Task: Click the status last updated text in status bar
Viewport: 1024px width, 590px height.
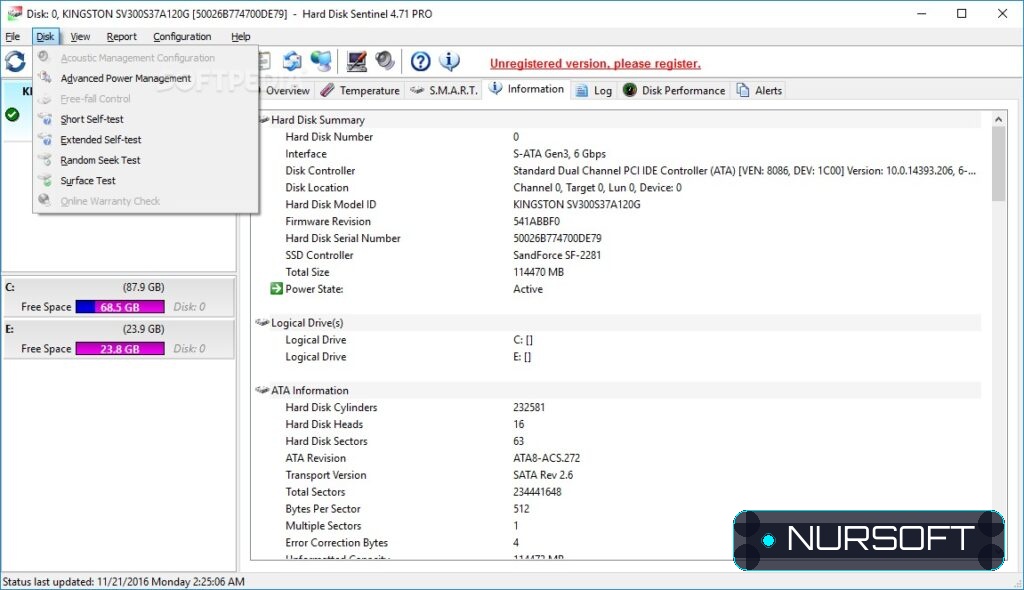Action: pos(123,582)
